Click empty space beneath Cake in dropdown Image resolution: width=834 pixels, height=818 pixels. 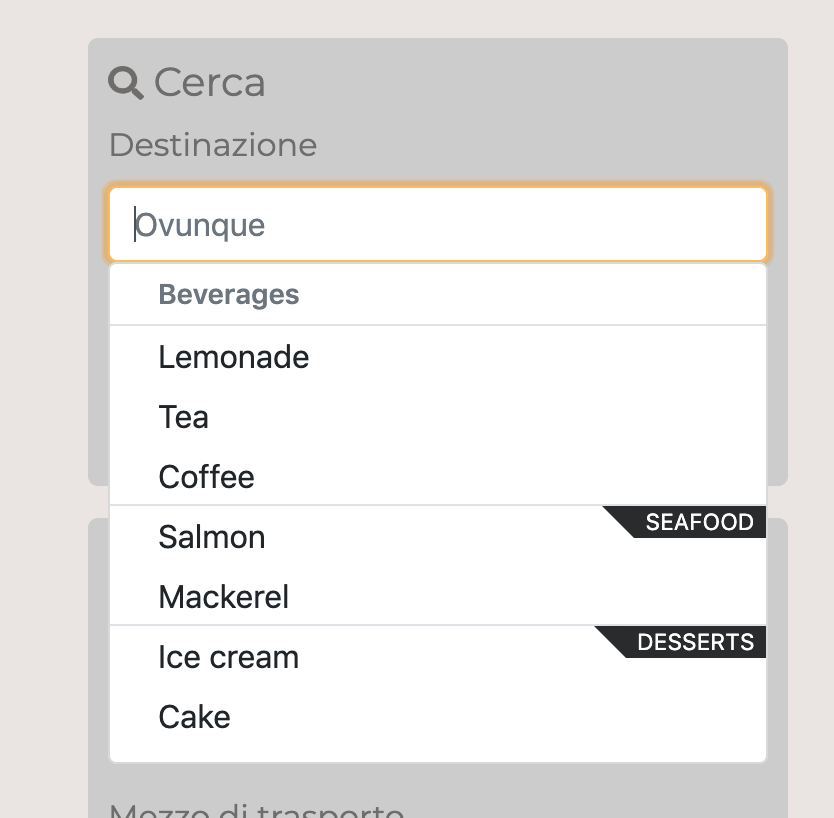coord(438,750)
